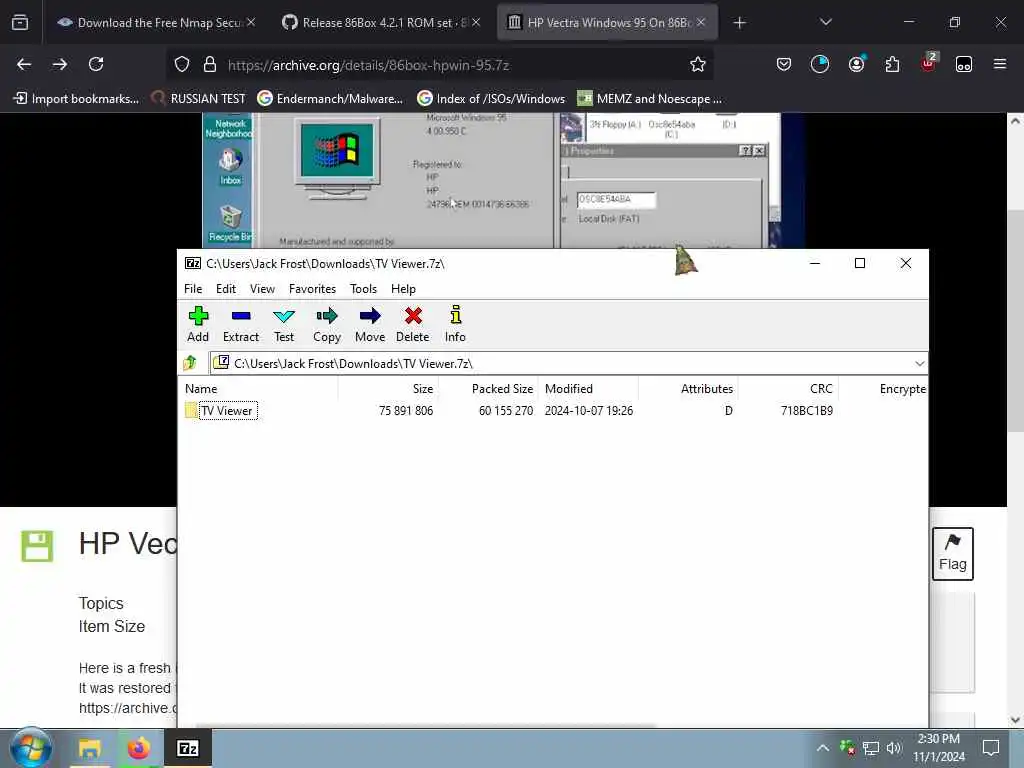Click the site lock security icon
The height and width of the screenshot is (768, 1024).
click(210, 64)
